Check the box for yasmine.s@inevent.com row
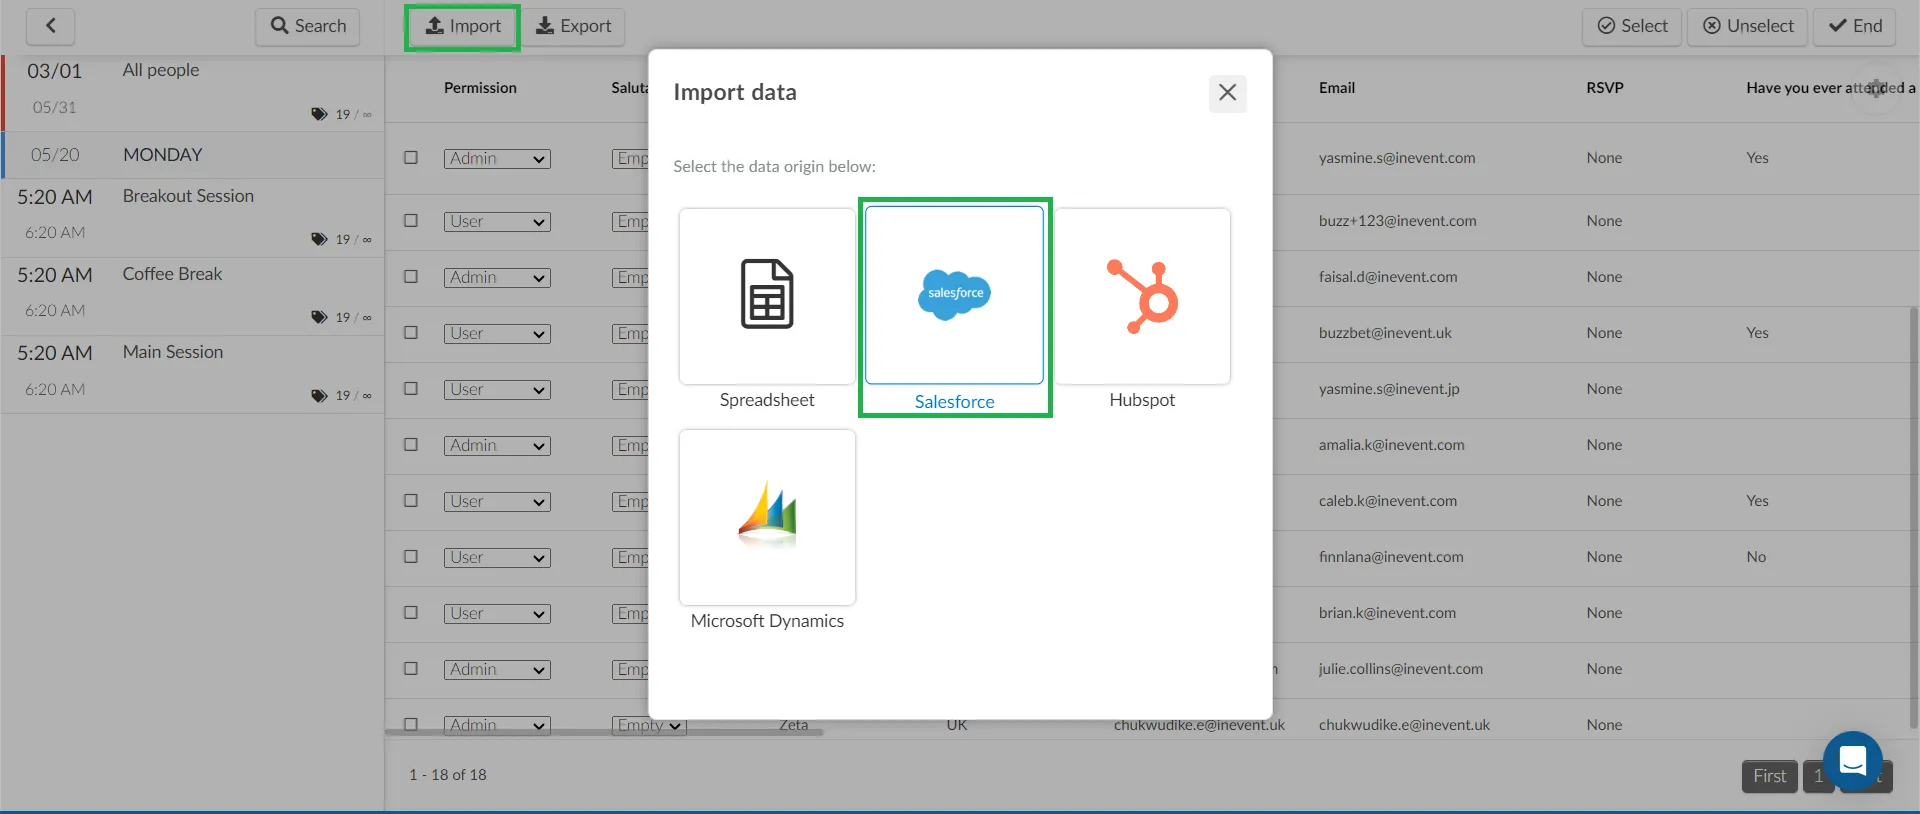 pyautogui.click(x=411, y=157)
